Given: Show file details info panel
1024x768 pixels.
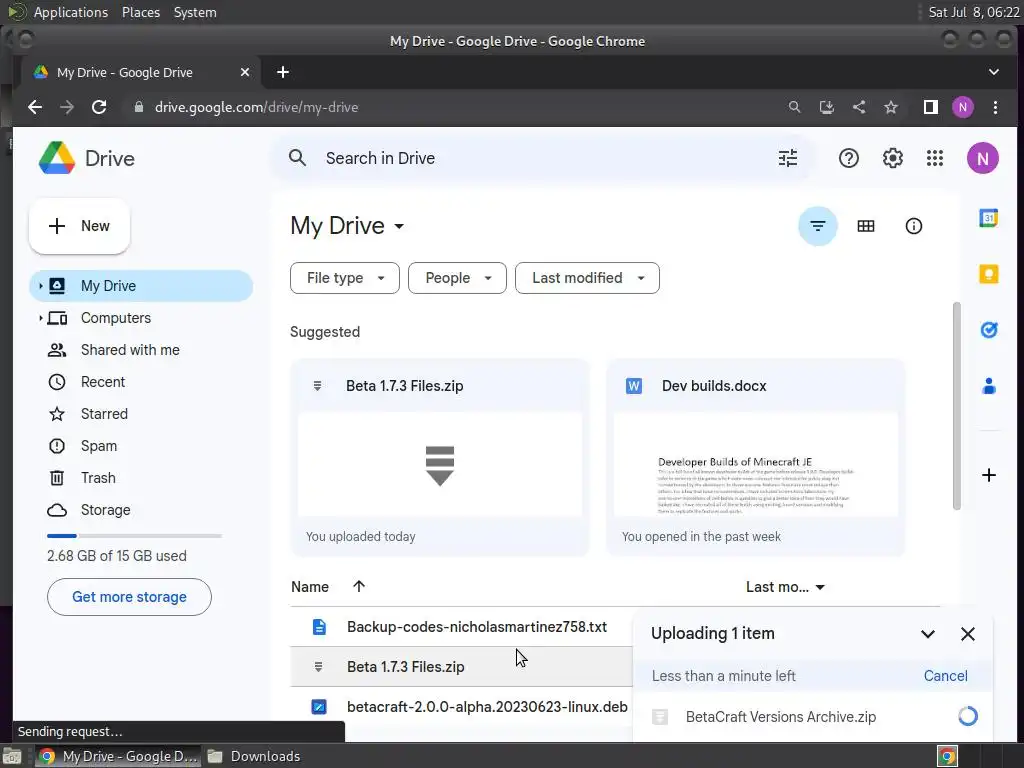Looking at the screenshot, I should (913, 226).
